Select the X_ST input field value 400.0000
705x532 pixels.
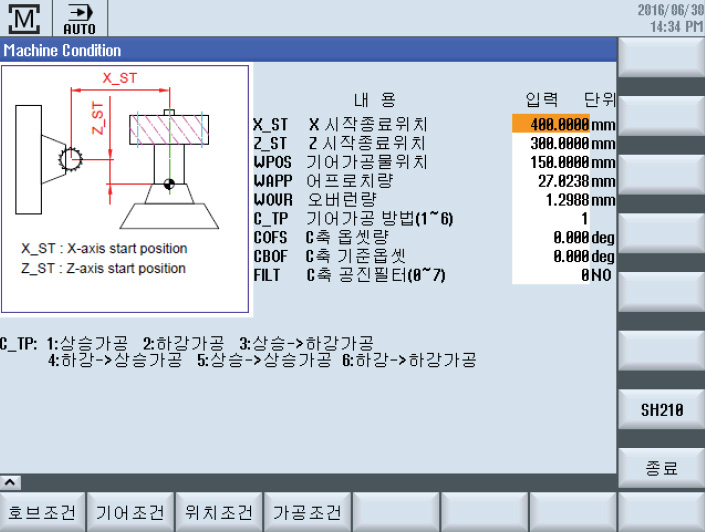tap(551, 125)
